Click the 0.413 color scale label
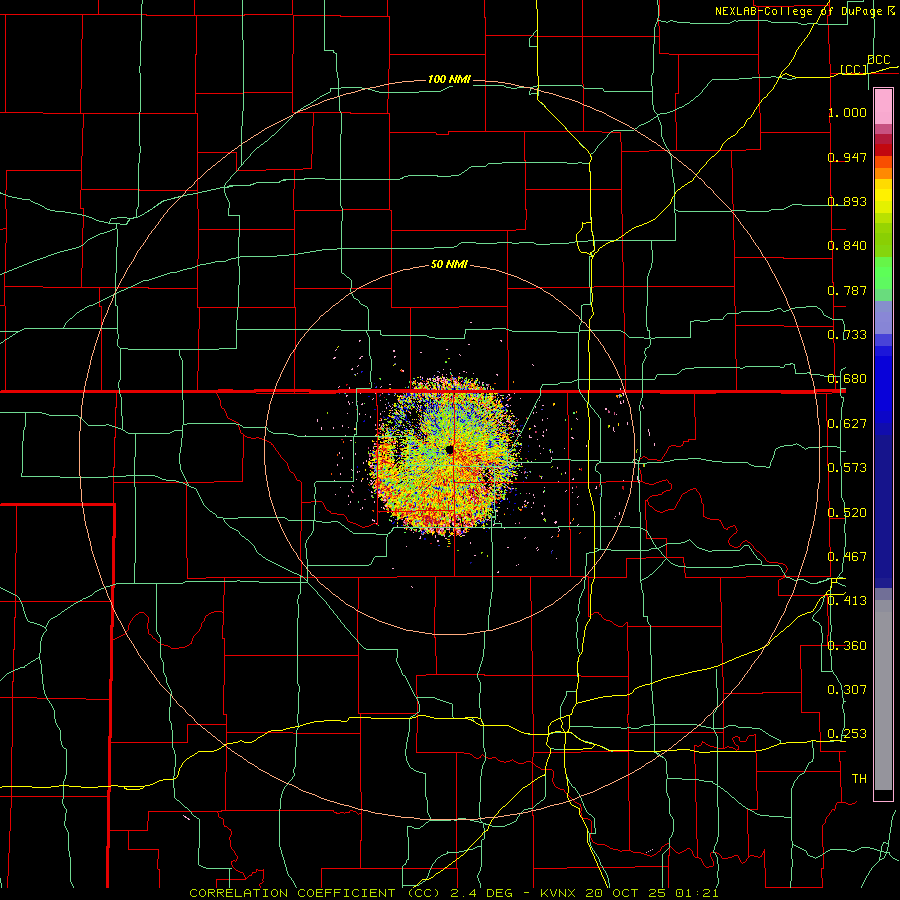The width and height of the screenshot is (900, 900). tap(847, 601)
